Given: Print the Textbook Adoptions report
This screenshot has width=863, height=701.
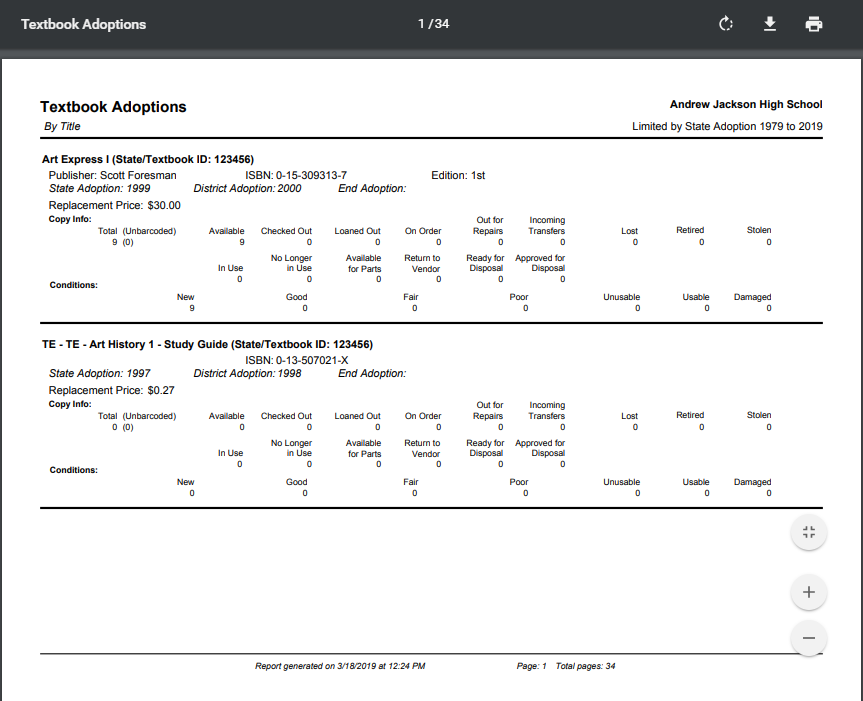Looking at the screenshot, I should (x=813, y=23).
